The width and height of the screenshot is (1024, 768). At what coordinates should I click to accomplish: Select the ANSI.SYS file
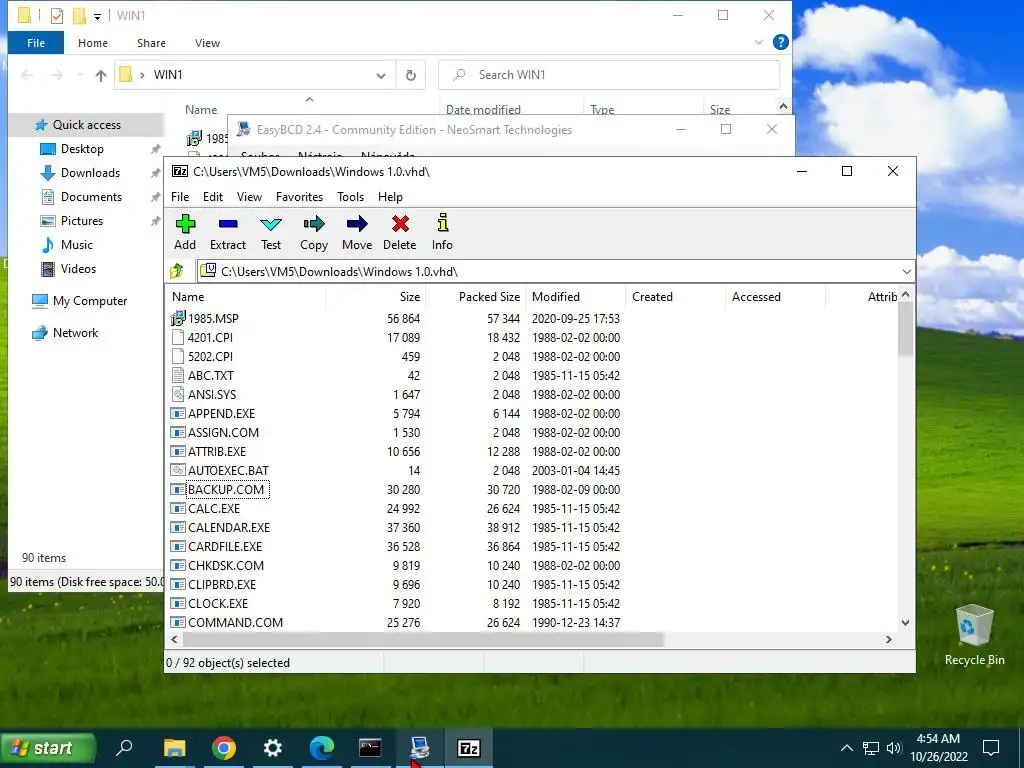click(x=212, y=394)
